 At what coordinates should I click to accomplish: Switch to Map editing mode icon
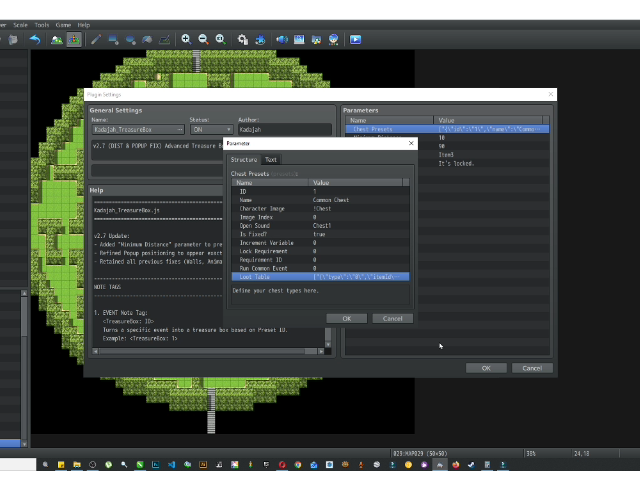click(x=56, y=40)
